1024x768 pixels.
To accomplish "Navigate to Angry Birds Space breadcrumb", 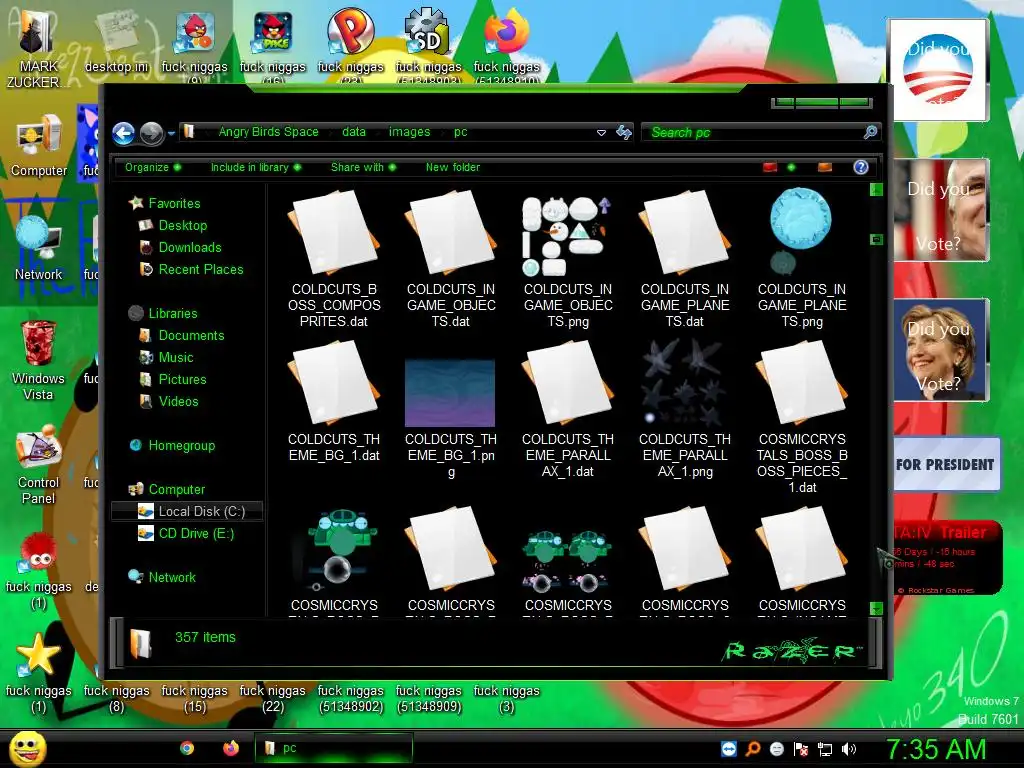I will [x=268, y=132].
